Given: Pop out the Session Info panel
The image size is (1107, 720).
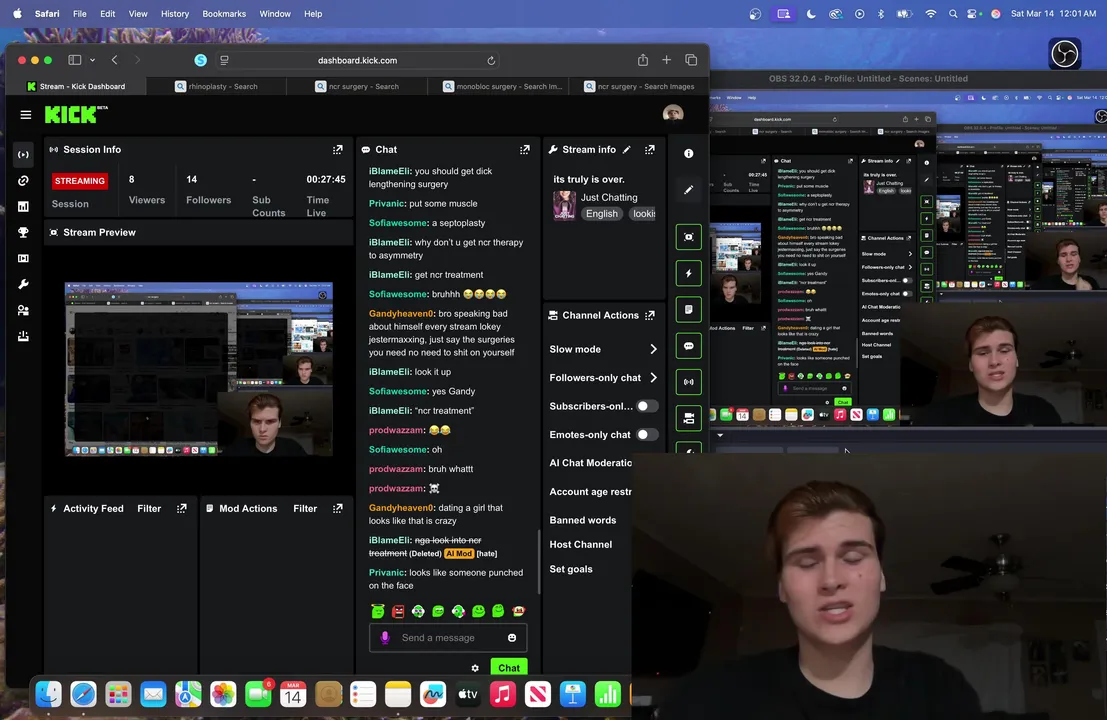Looking at the screenshot, I should pos(337,150).
